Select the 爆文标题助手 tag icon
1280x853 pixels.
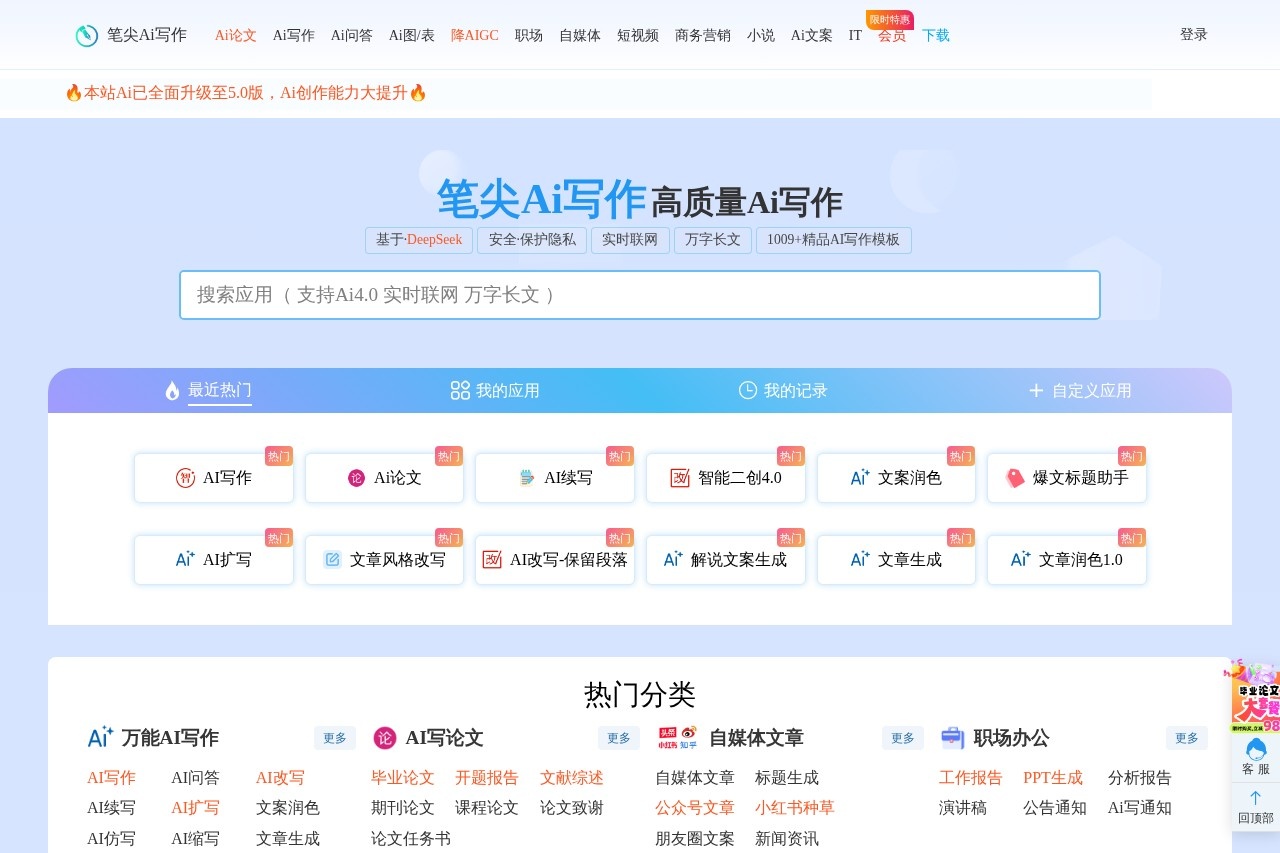(x=1015, y=478)
